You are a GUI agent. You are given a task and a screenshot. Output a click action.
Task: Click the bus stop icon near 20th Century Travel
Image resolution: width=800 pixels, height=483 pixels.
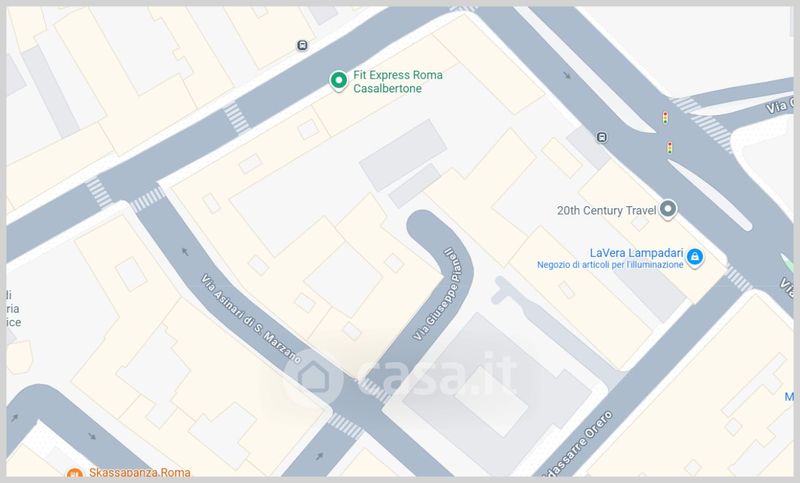[602, 137]
